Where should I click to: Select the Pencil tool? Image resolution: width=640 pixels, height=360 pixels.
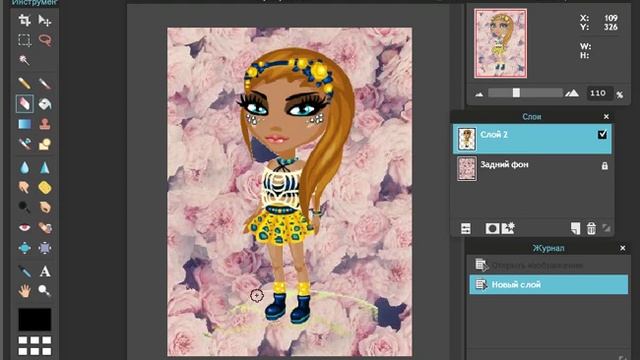click(24, 84)
